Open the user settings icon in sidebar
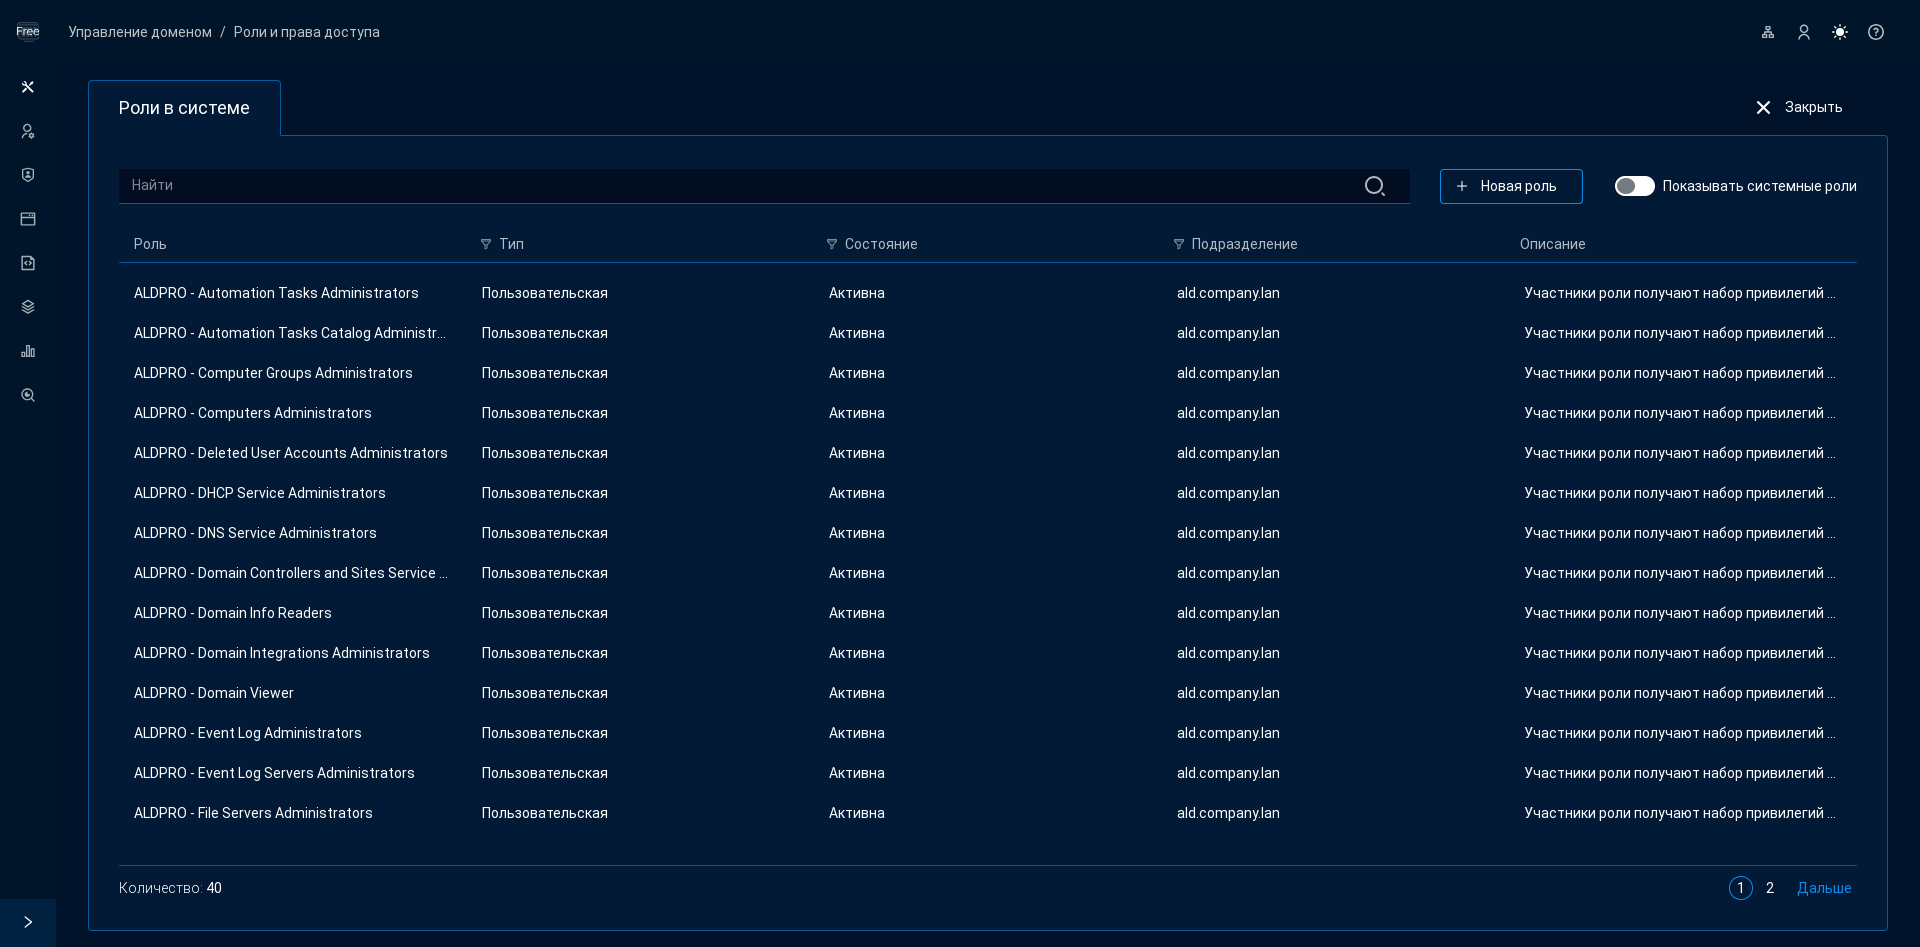The image size is (1920, 947). tap(28, 131)
